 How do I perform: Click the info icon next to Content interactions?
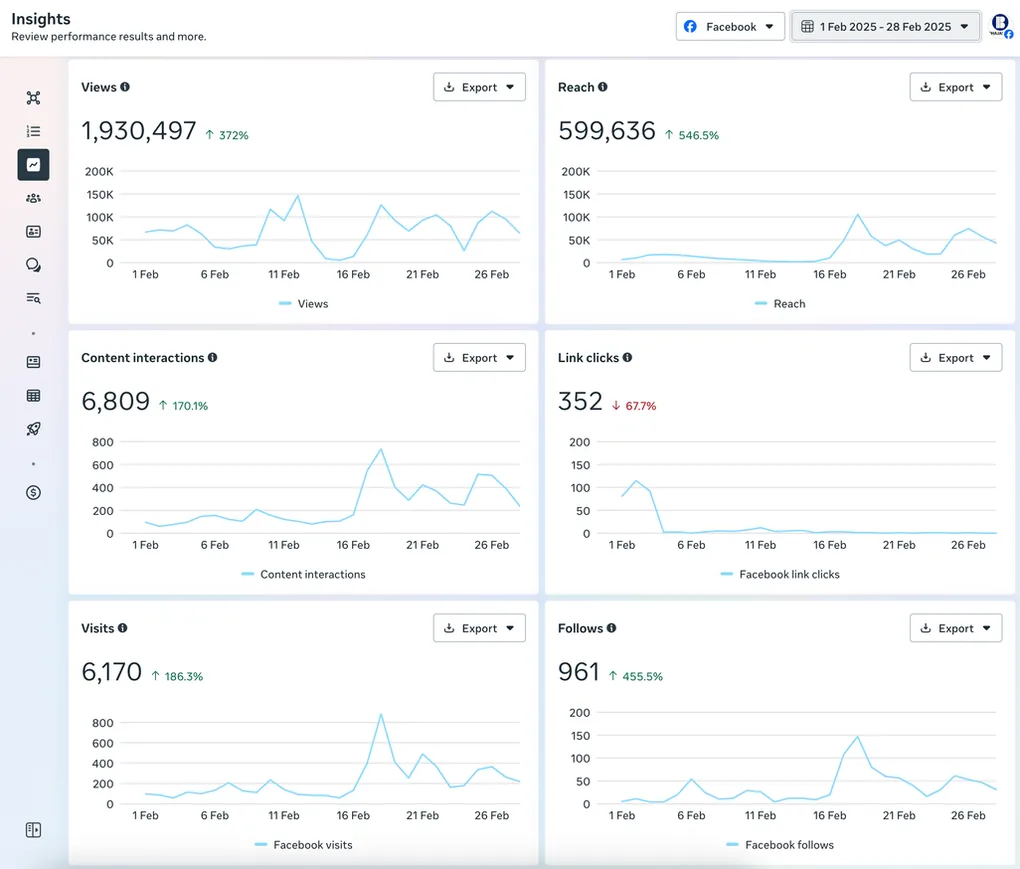[x=213, y=357]
